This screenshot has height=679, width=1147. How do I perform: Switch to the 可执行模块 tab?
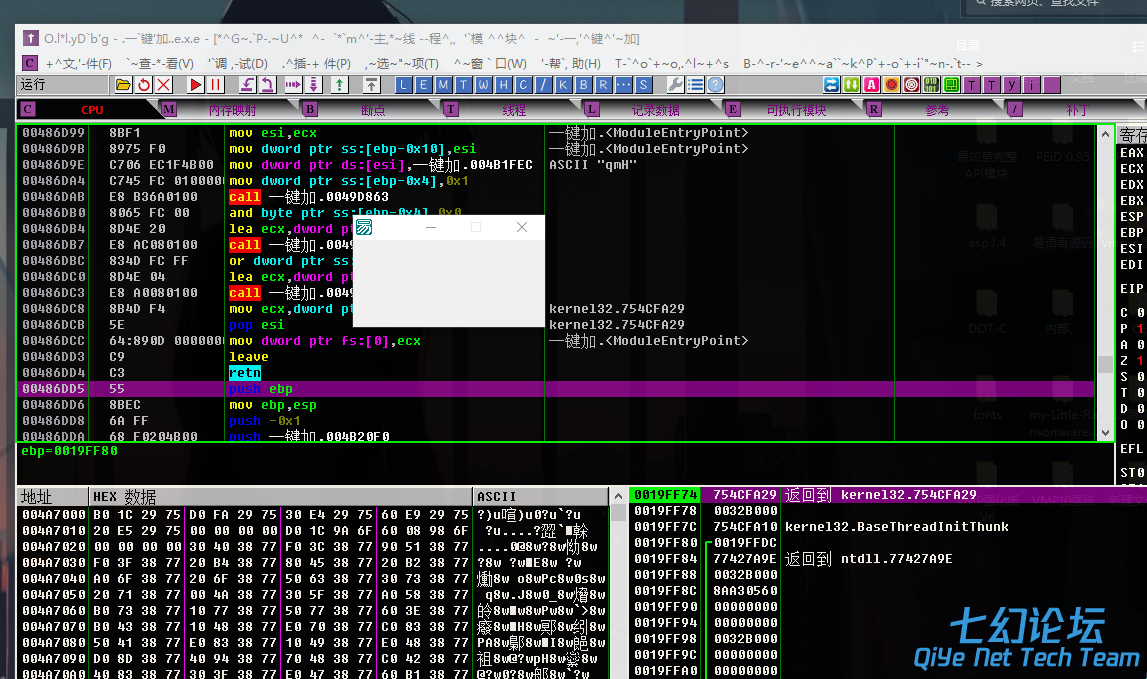pyautogui.click(x=796, y=110)
